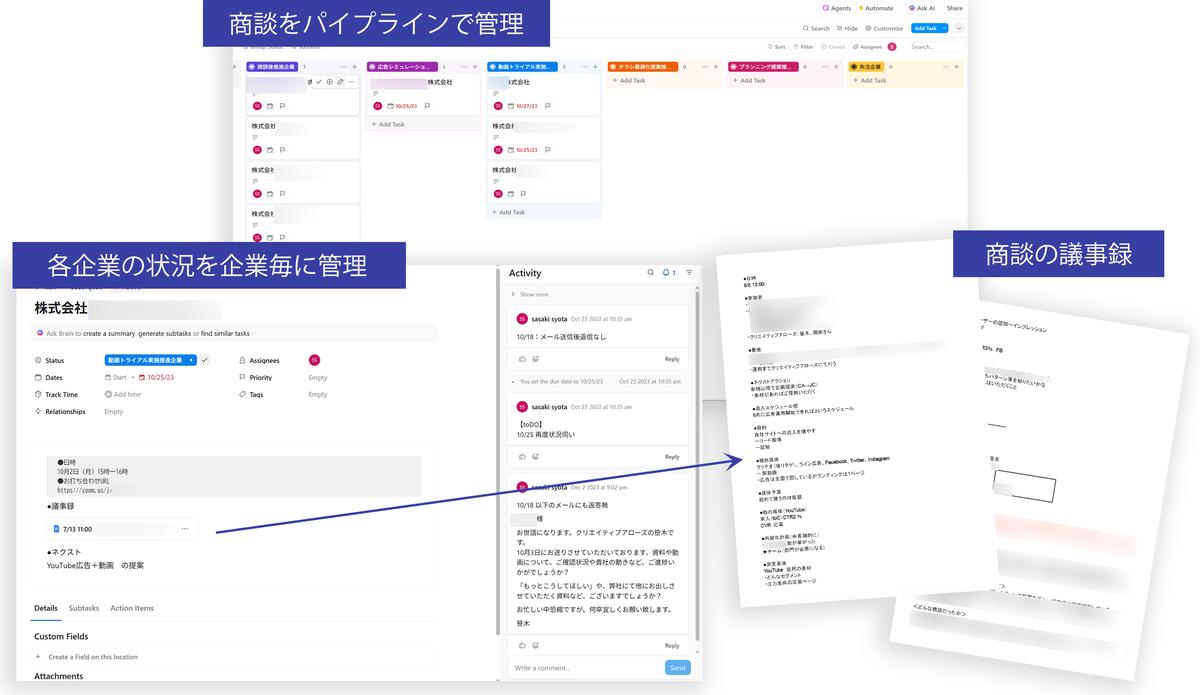Toggle the Closed tasks filter

coord(833,46)
